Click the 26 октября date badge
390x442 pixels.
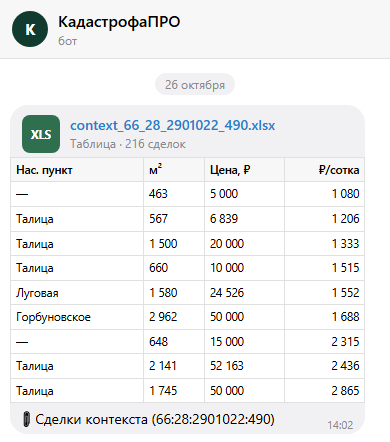pyautogui.click(x=195, y=84)
